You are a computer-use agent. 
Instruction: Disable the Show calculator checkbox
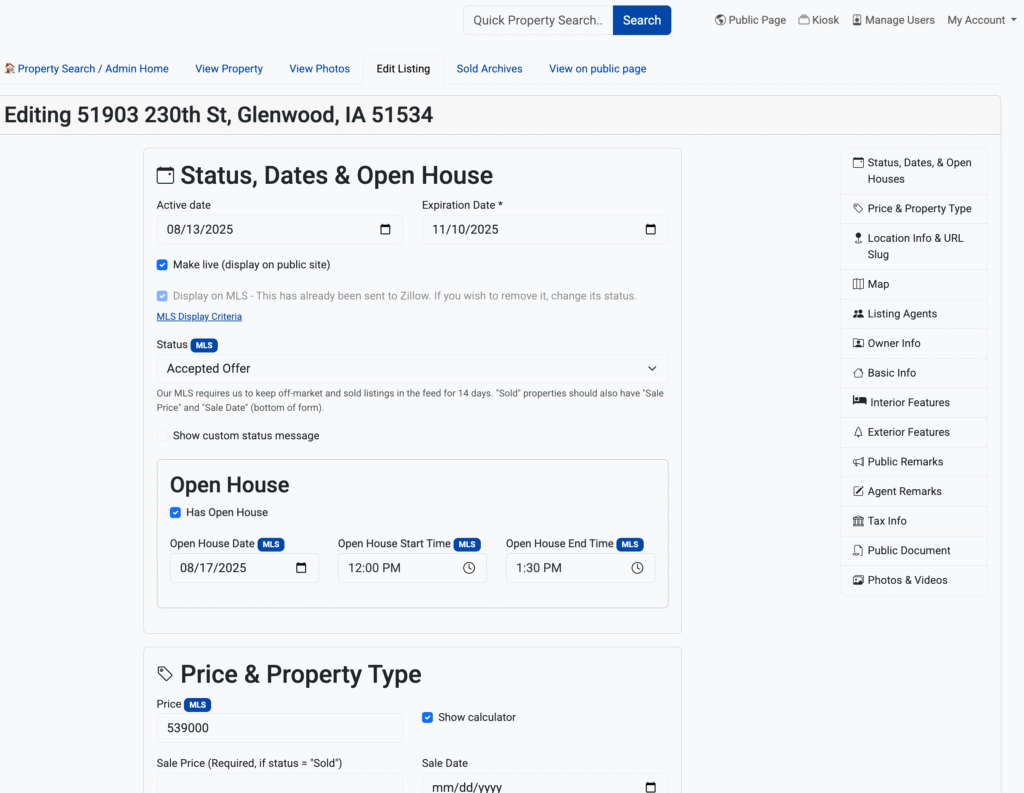point(427,717)
